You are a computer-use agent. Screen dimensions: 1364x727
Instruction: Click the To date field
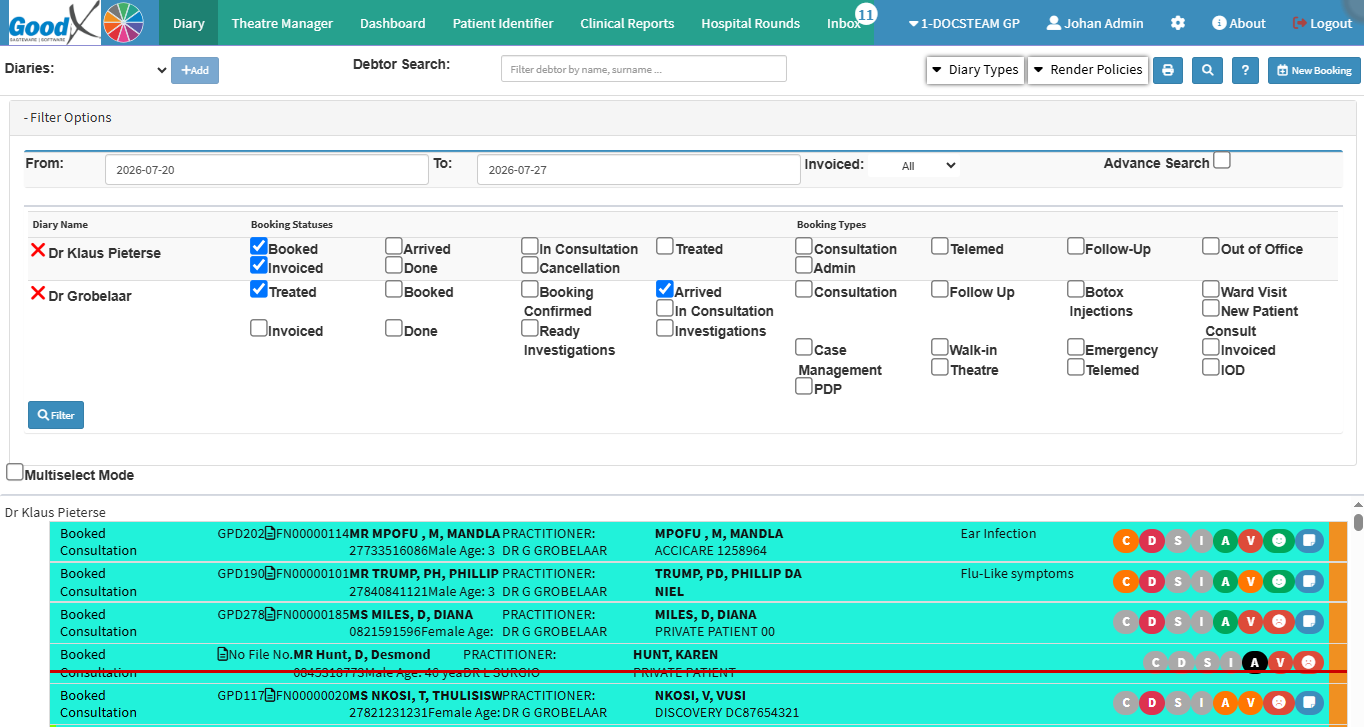(x=639, y=170)
